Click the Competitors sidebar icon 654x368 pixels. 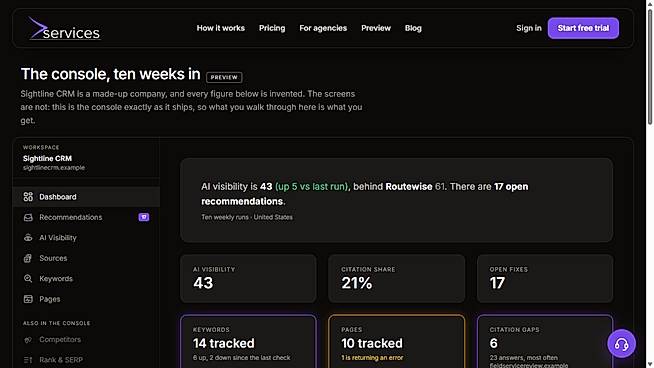(x=28, y=340)
